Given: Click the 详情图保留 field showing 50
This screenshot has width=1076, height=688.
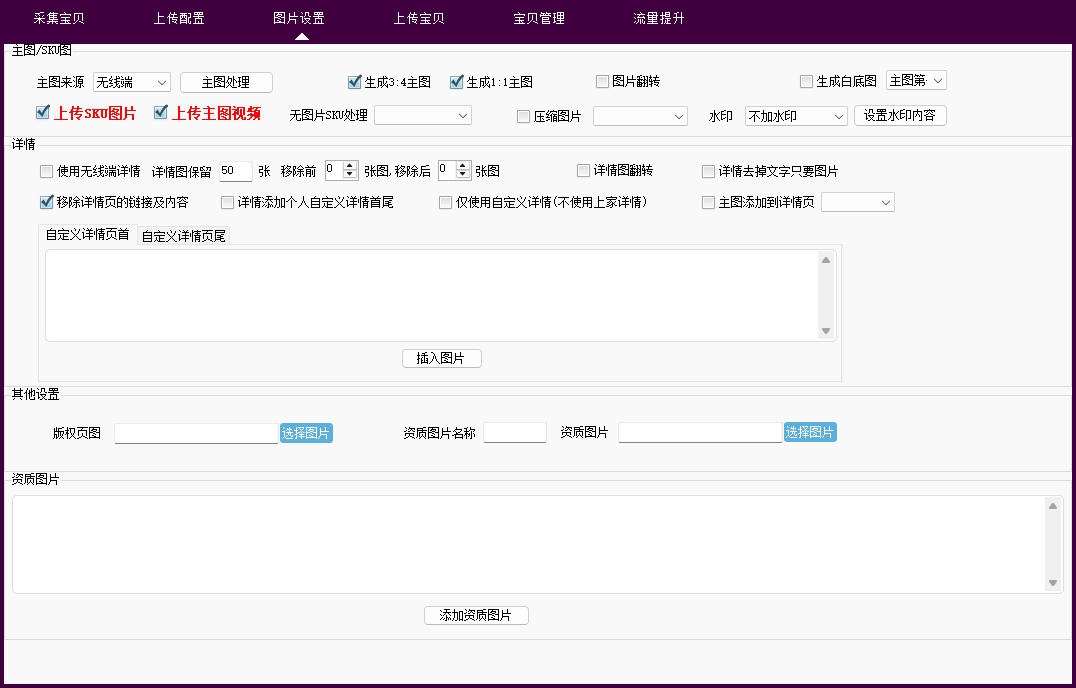Looking at the screenshot, I should [235, 171].
